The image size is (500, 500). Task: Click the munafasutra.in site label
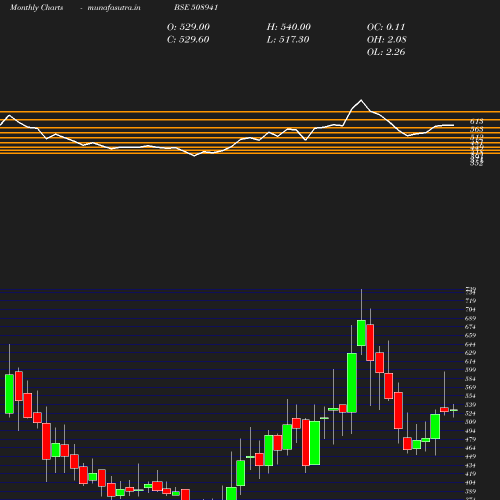point(114,7)
